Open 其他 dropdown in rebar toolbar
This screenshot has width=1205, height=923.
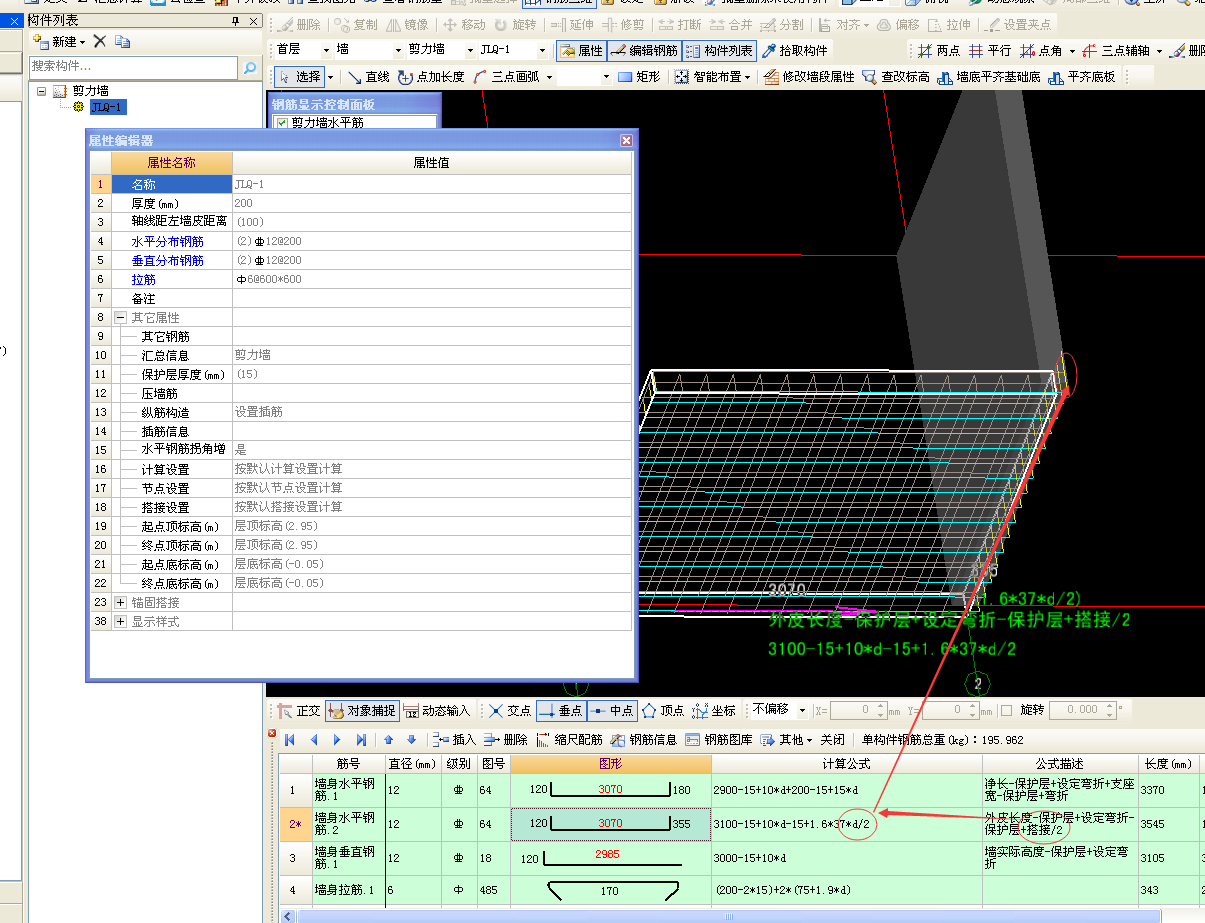pos(787,740)
